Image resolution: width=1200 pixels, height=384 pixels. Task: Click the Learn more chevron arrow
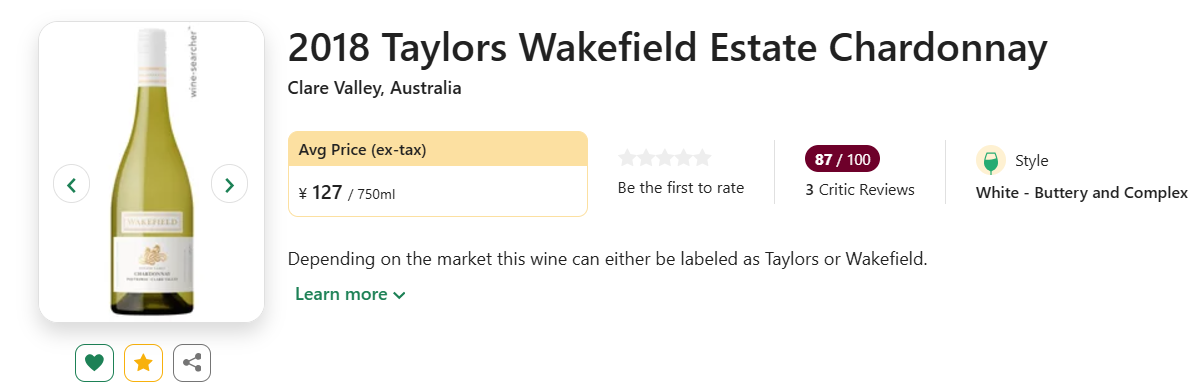pyautogui.click(x=400, y=295)
